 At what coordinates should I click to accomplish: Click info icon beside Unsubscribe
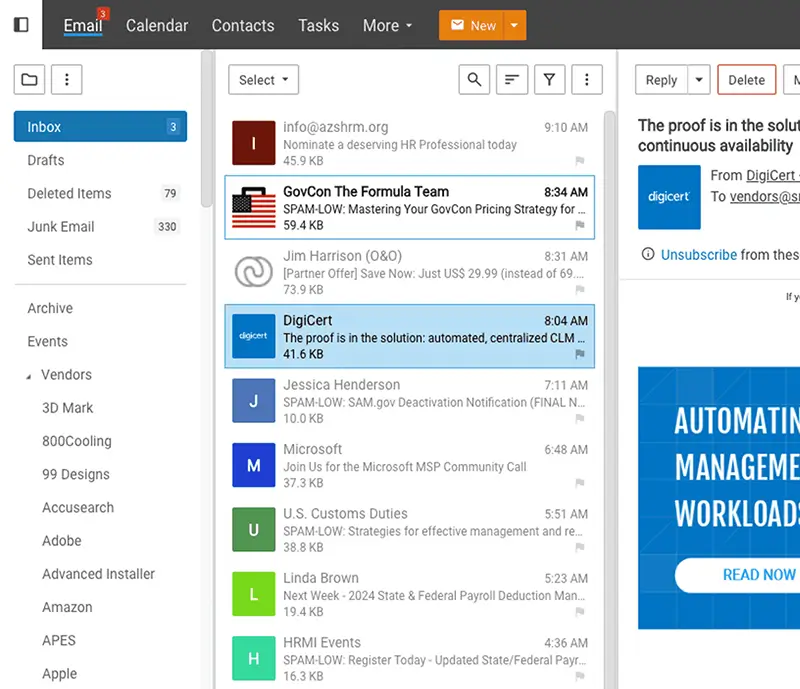[648, 254]
